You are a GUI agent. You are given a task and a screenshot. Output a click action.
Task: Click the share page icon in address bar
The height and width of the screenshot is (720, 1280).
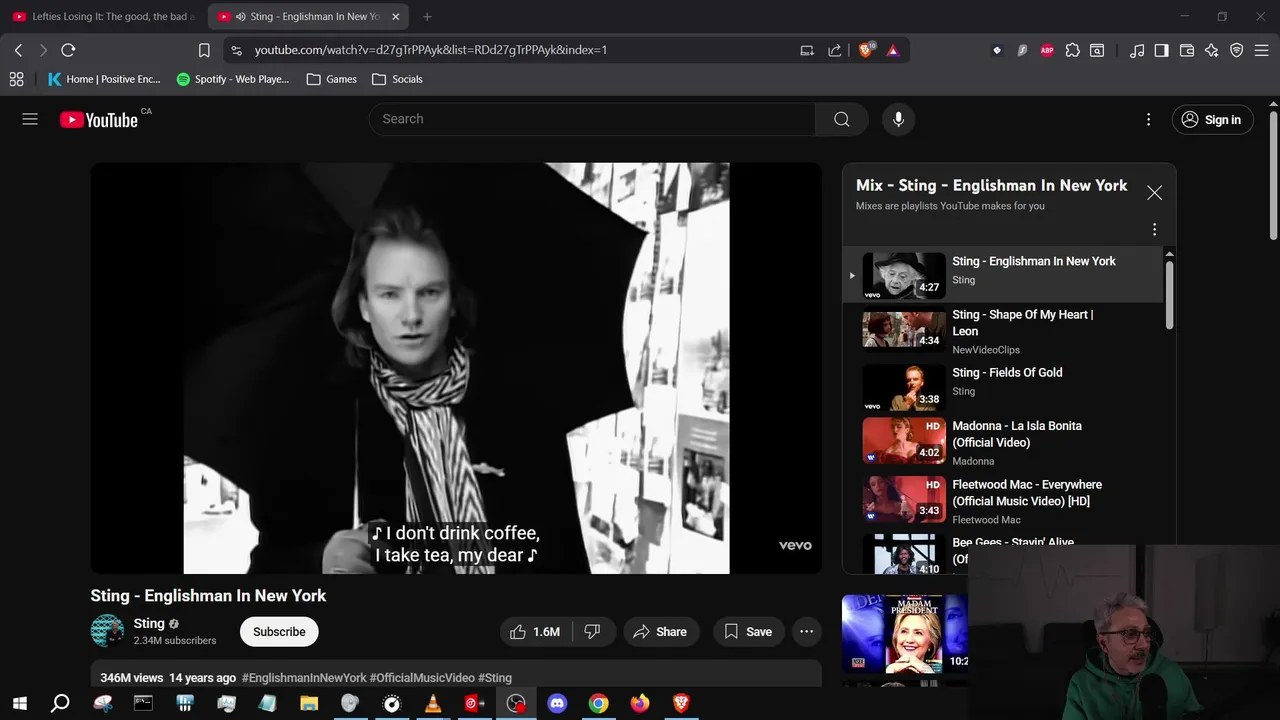click(835, 50)
